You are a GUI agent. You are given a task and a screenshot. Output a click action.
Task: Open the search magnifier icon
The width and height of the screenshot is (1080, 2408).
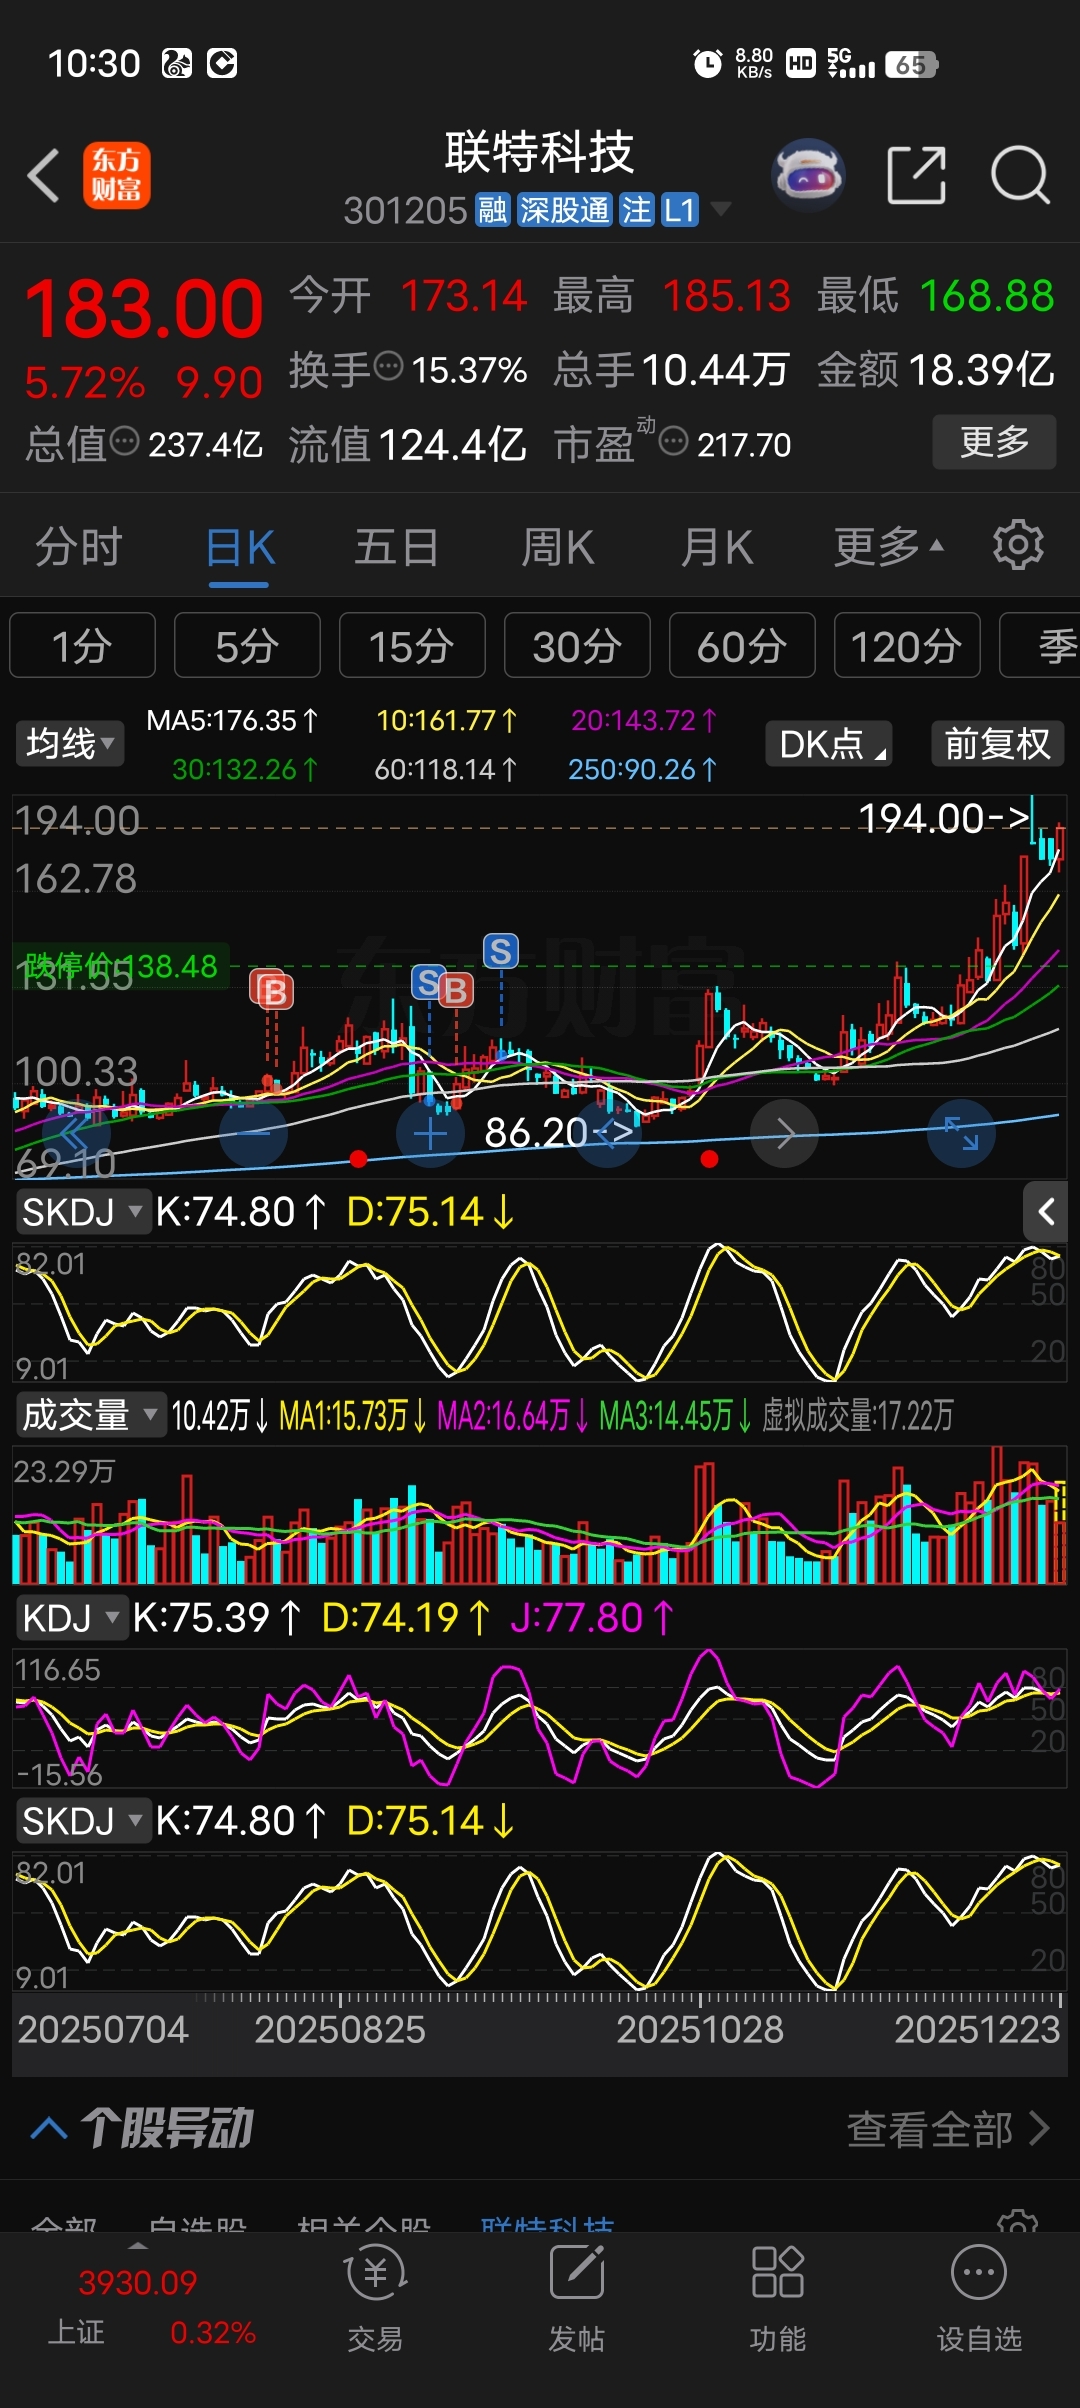coord(1020,175)
